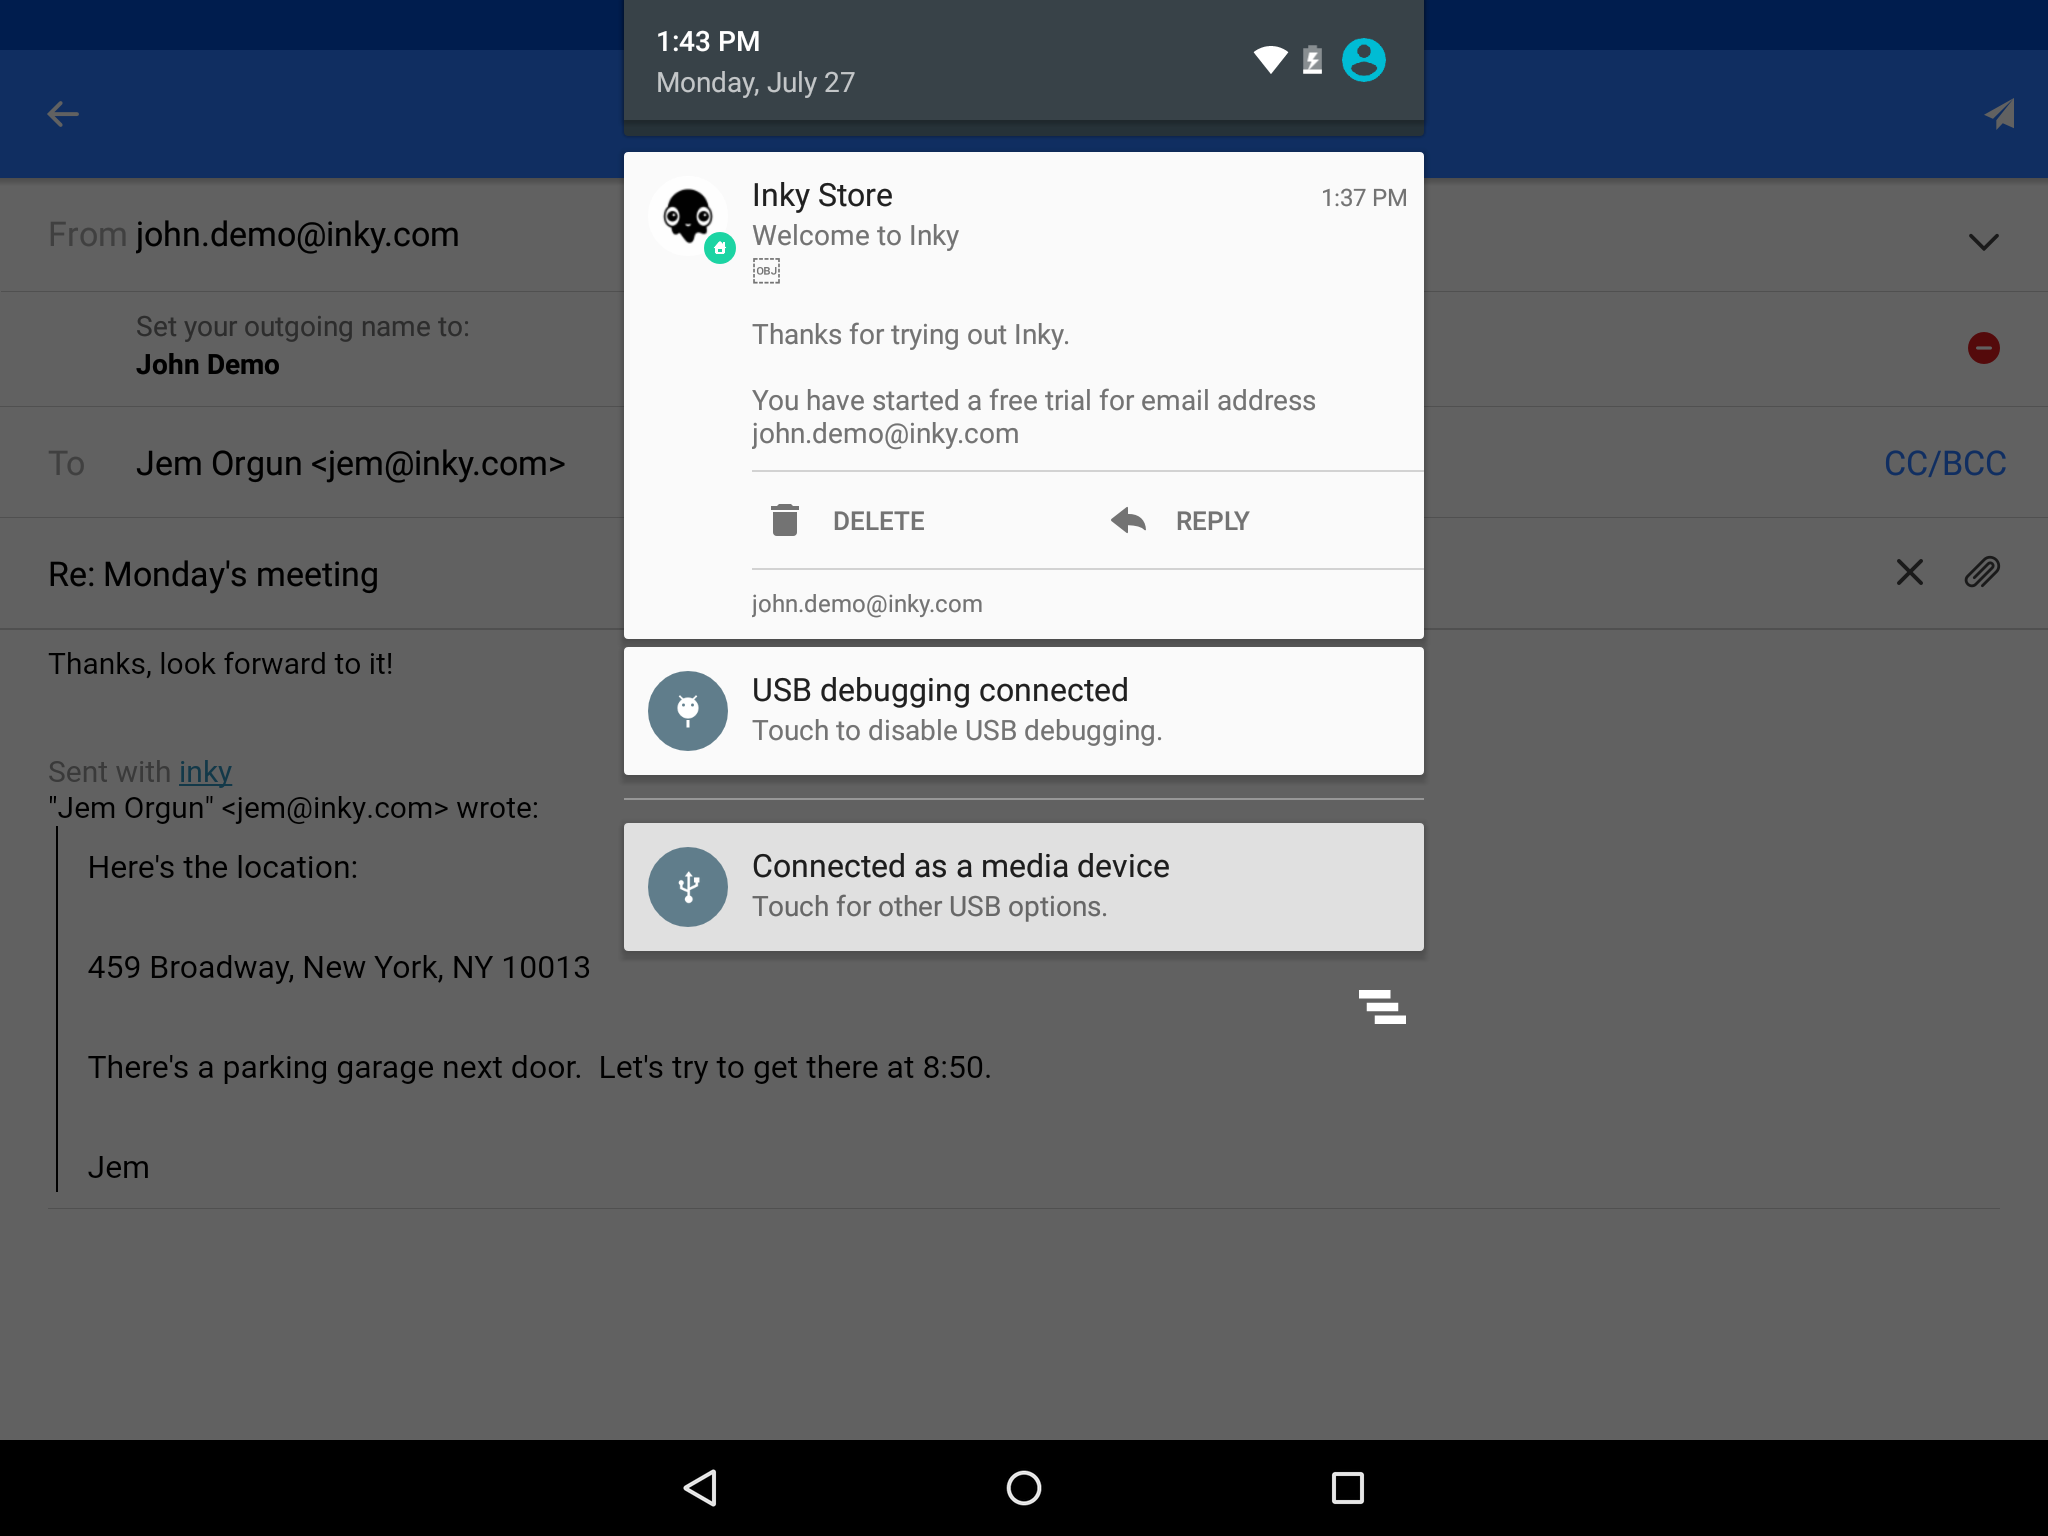Tap the Inky Store avatar icon

[x=688, y=216]
